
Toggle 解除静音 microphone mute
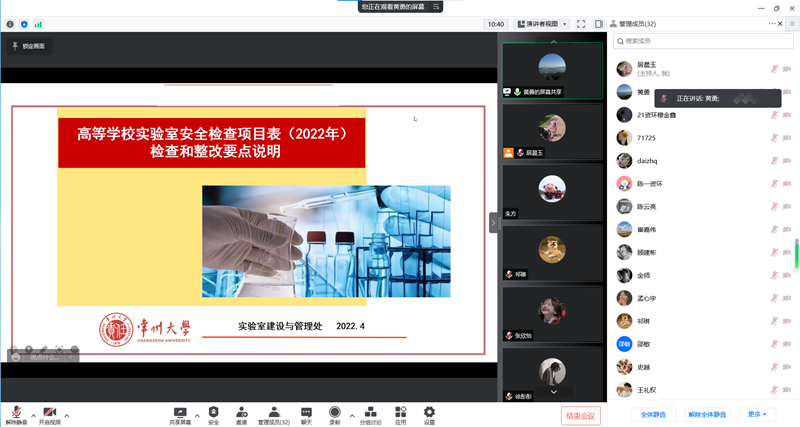click(x=16, y=415)
